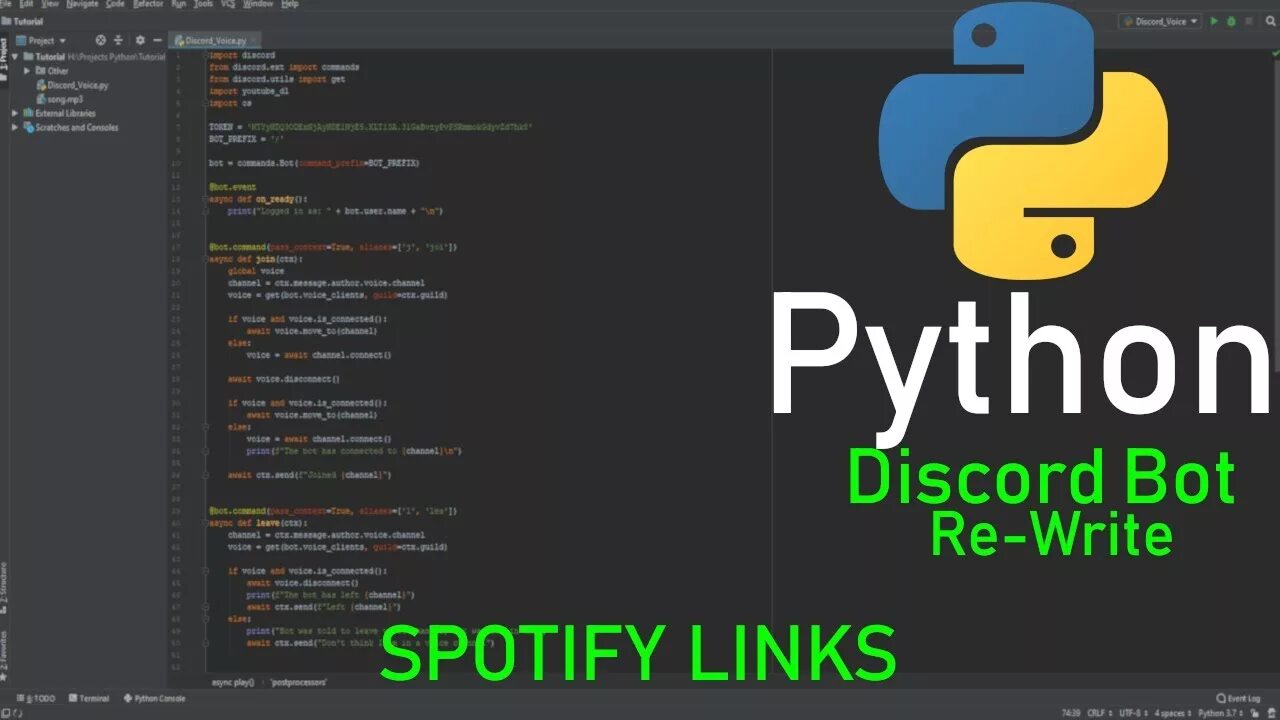Expand Scratches and Consoles node

click(15, 127)
